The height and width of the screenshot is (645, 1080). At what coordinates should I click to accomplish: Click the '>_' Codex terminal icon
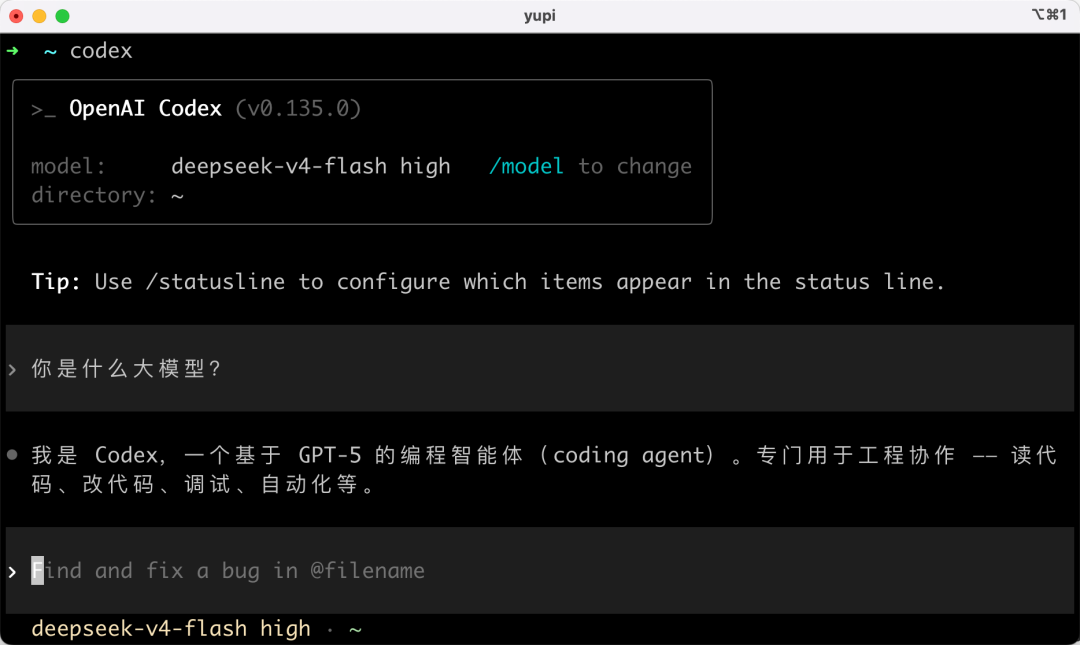(43, 110)
